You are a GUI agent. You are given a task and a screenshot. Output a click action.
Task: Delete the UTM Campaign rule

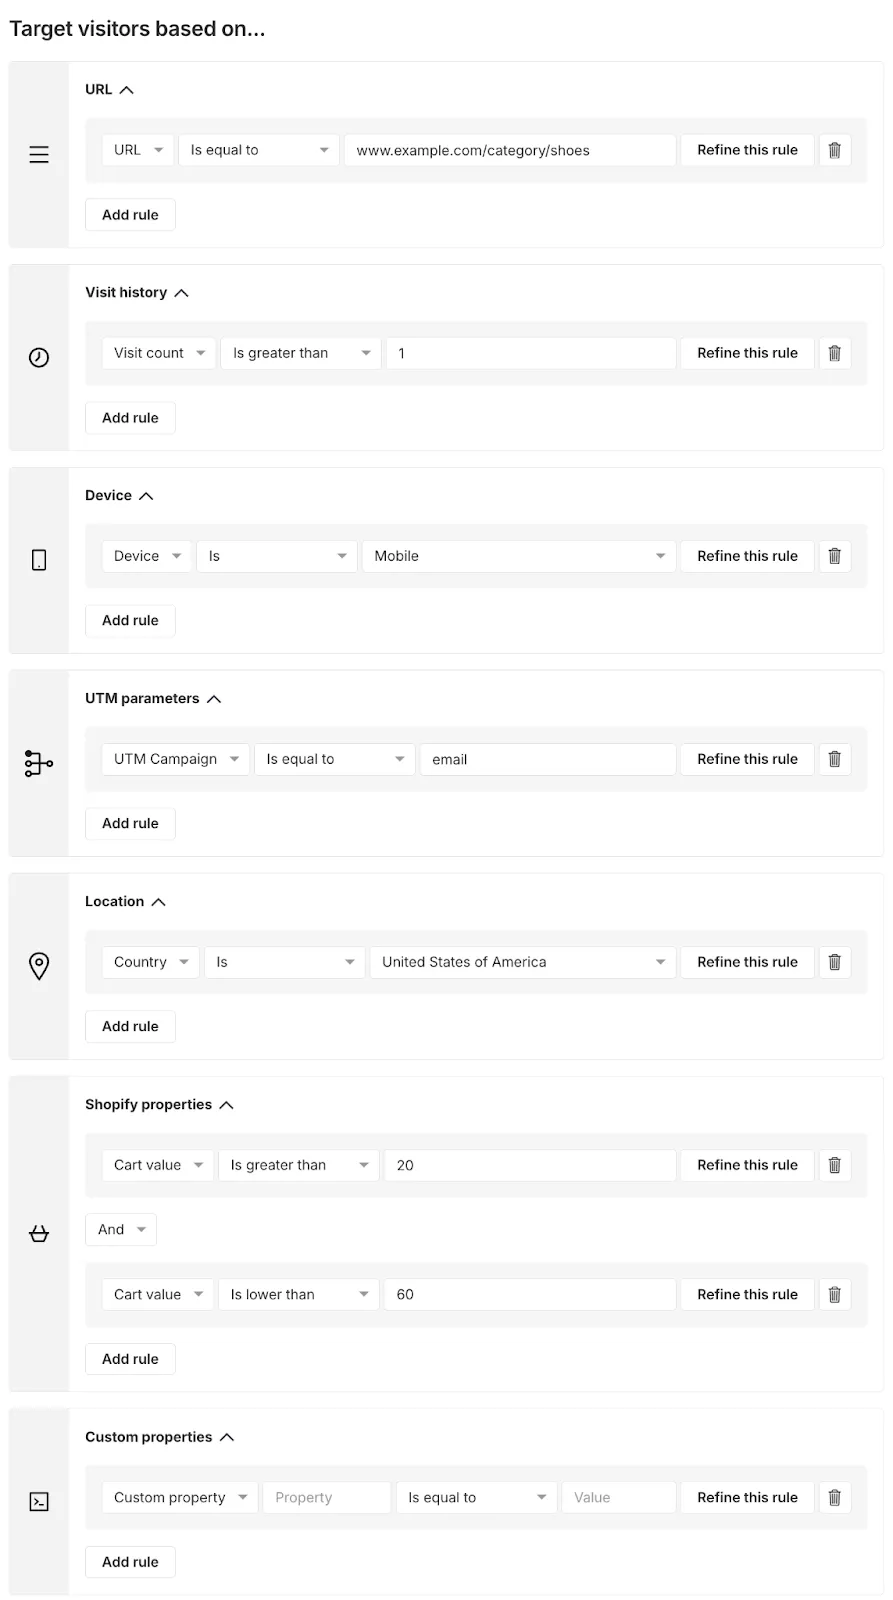(834, 759)
